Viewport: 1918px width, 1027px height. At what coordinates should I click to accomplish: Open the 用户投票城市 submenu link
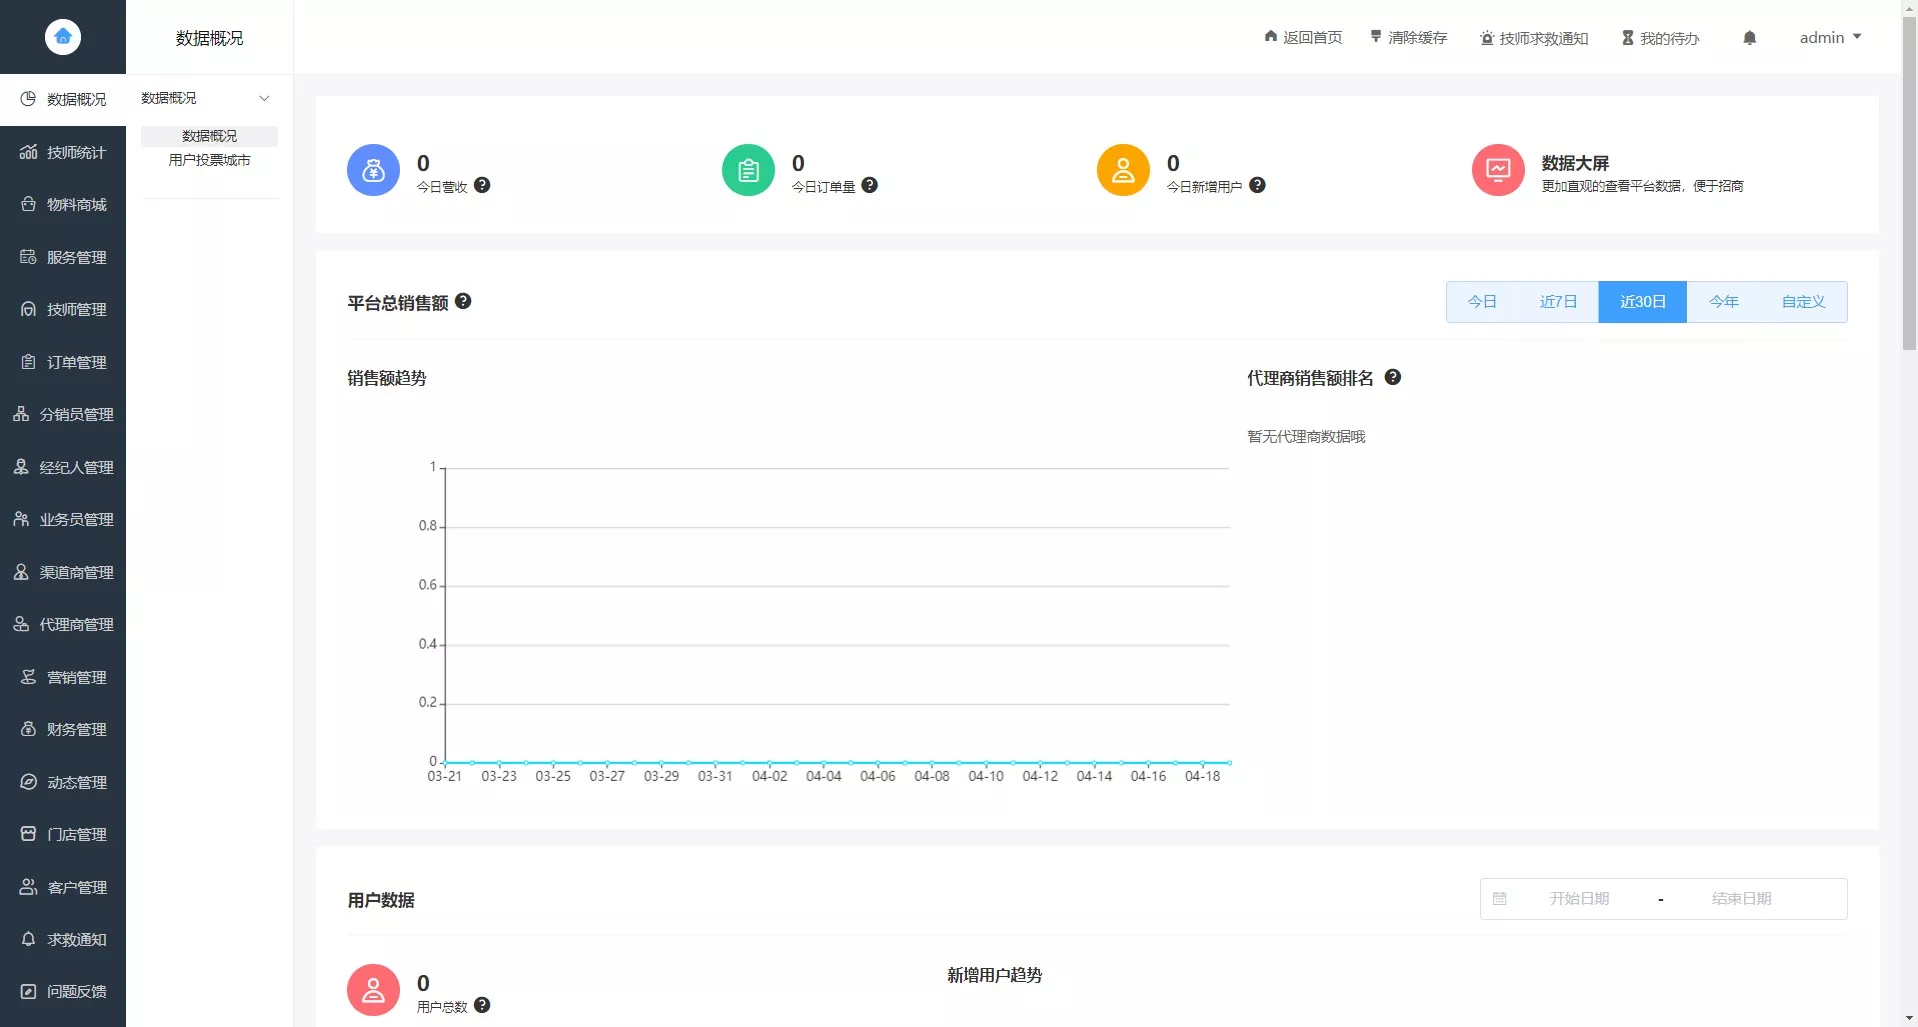coord(209,160)
